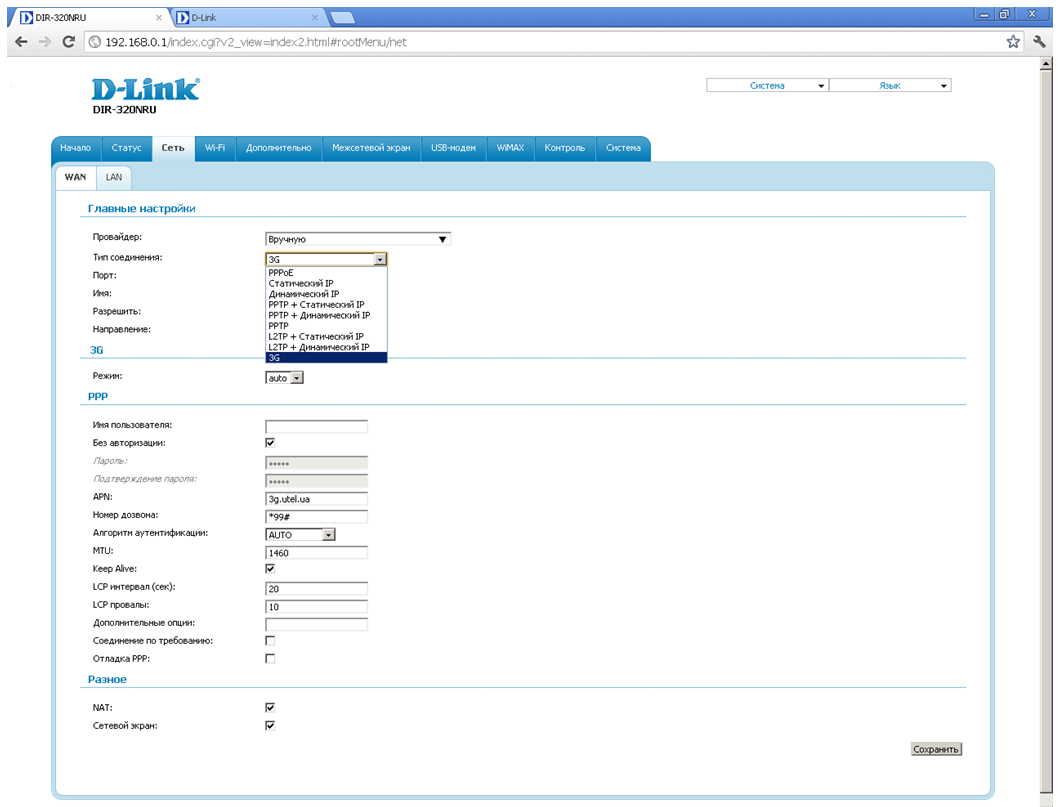Click the D-Link logo

(145, 90)
